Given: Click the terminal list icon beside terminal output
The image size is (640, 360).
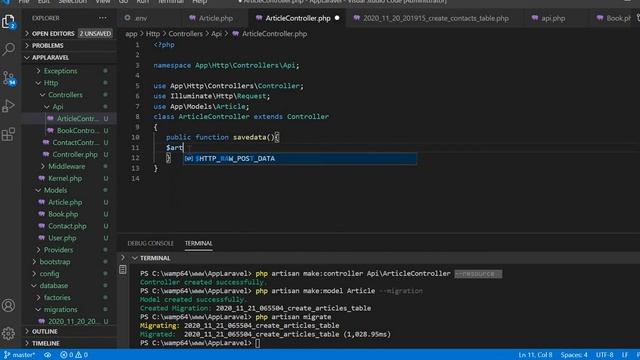Looking at the screenshot, I should pyautogui.click(x=123, y=269).
